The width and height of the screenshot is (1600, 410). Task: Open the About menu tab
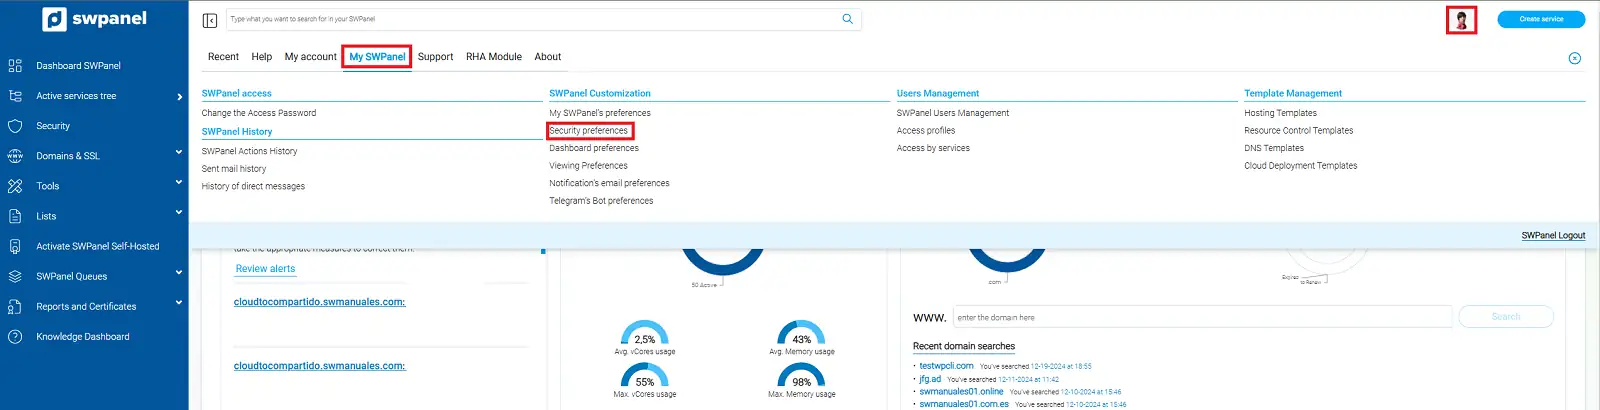click(548, 57)
